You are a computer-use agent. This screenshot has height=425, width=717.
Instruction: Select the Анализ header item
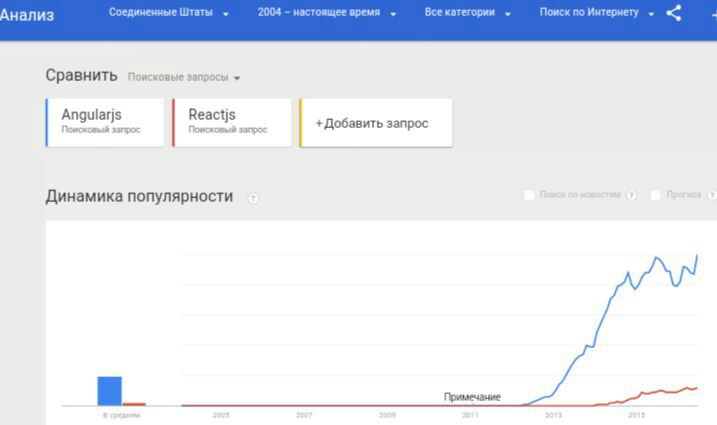27,15
